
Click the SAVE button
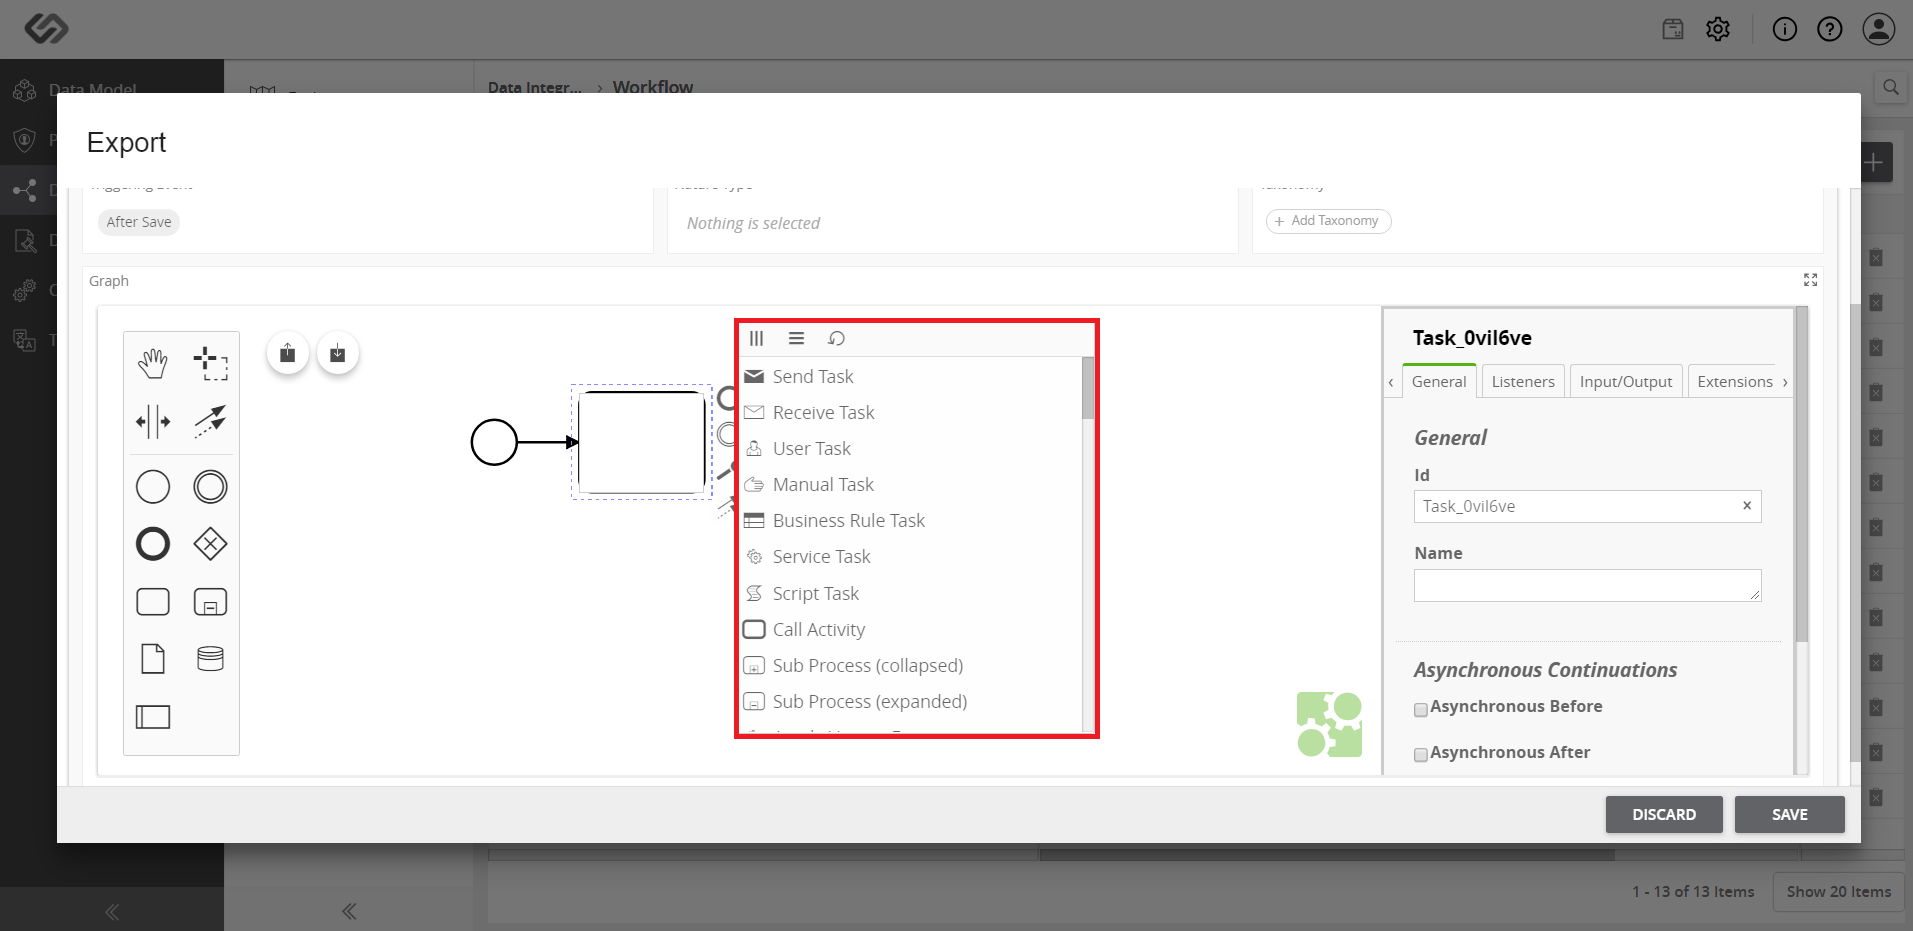point(1789,814)
